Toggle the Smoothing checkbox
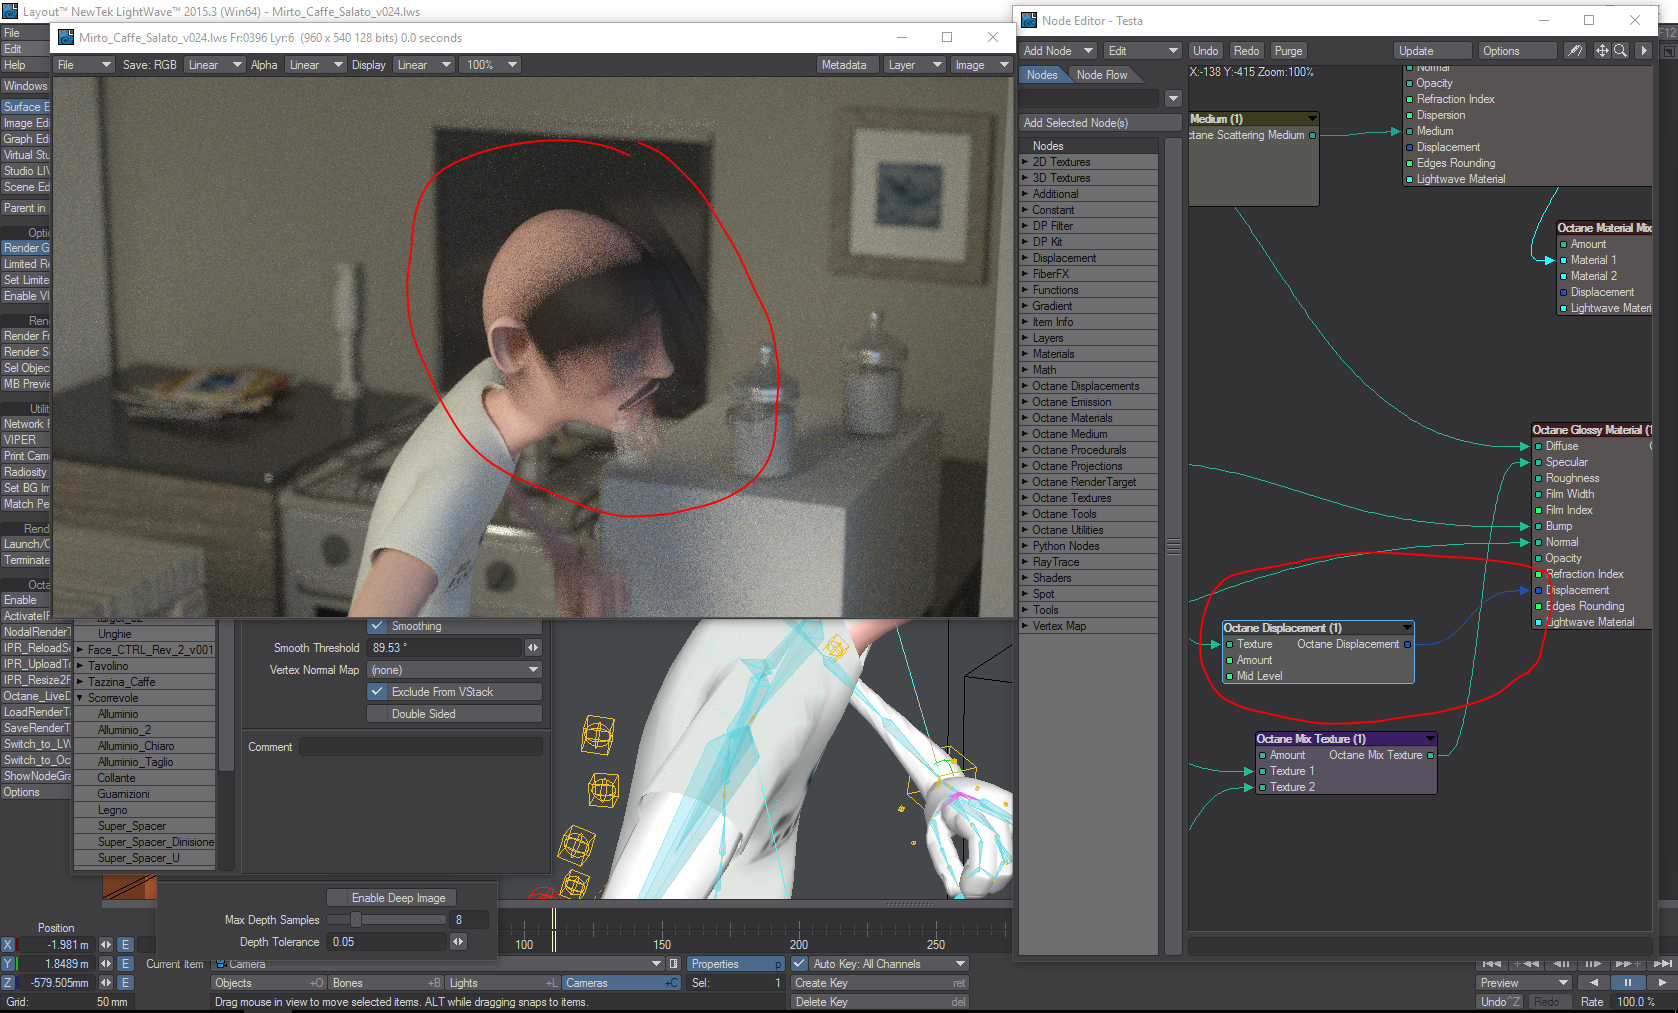This screenshot has height=1013, width=1678. (377, 626)
